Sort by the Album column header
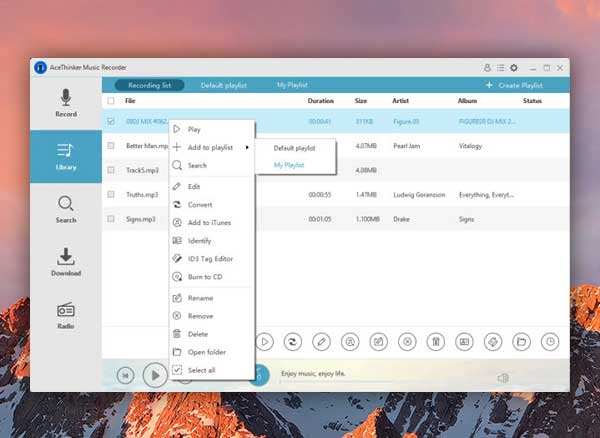This screenshot has width=600, height=438. click(467, 101)
